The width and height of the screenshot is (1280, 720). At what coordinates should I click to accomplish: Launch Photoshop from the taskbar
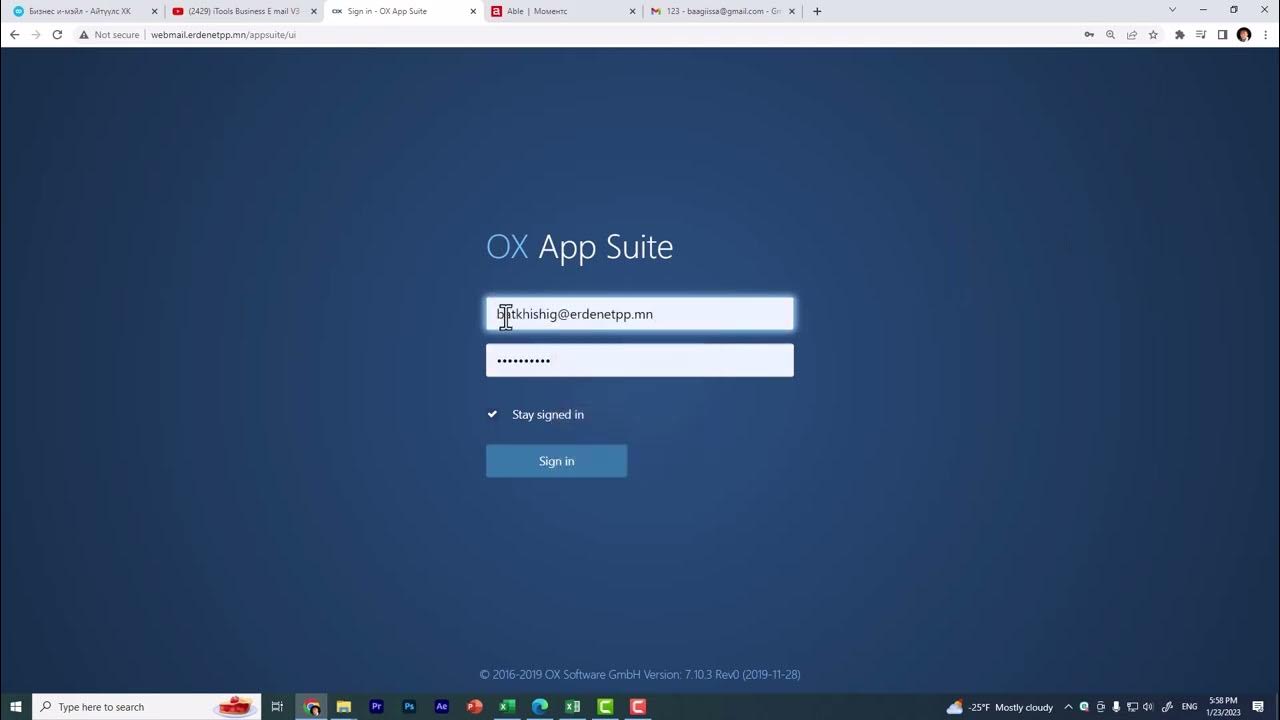click(x=409, y=707)
